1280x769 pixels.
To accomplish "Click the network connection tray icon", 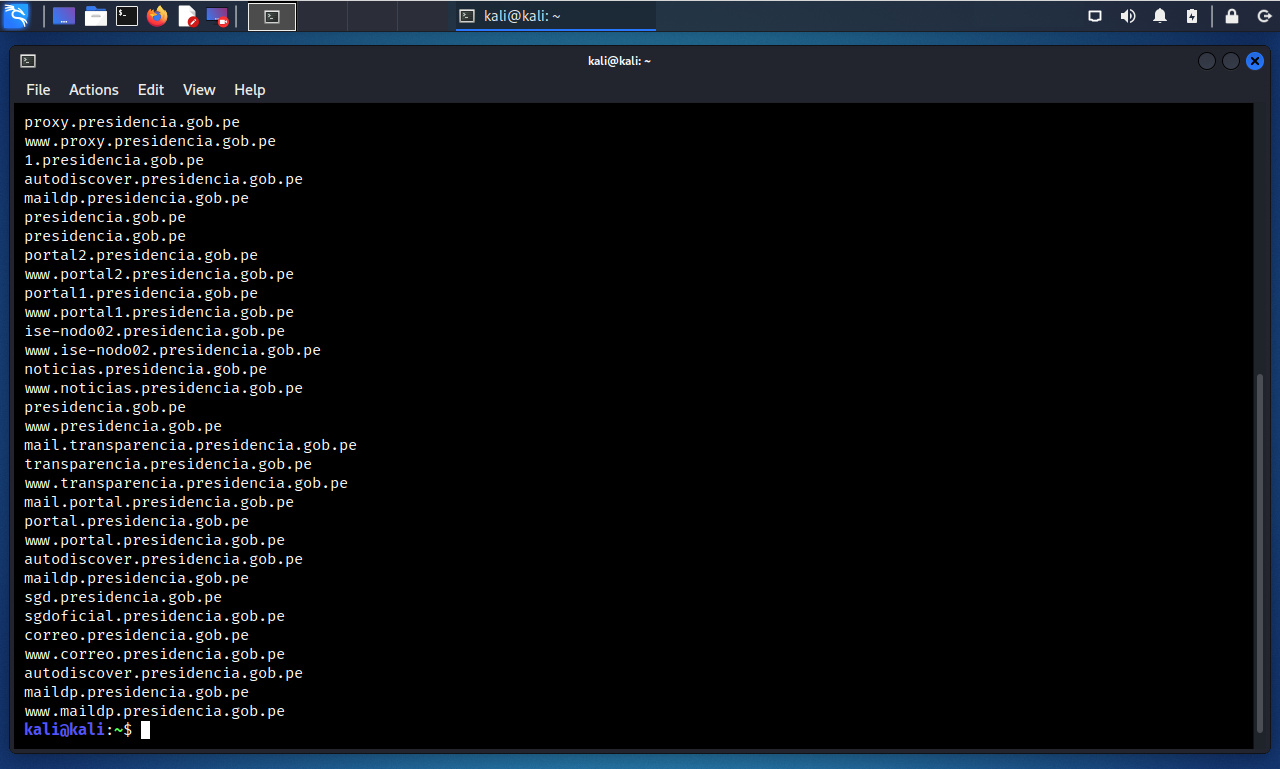I will pyautogui.click(x=1095, y=16).
